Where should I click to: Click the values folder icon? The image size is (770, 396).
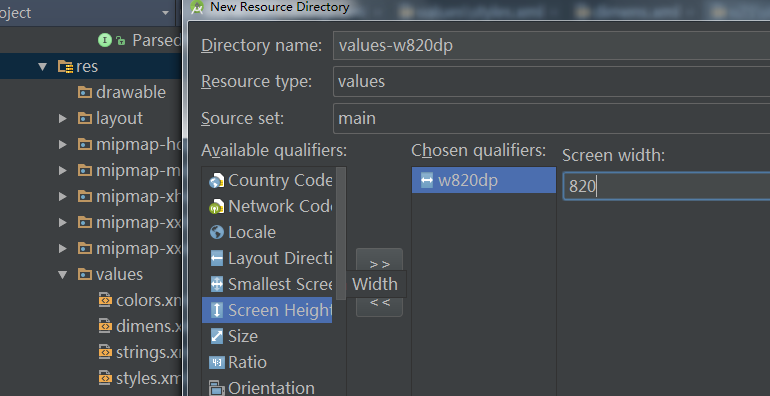coord(85,274)
